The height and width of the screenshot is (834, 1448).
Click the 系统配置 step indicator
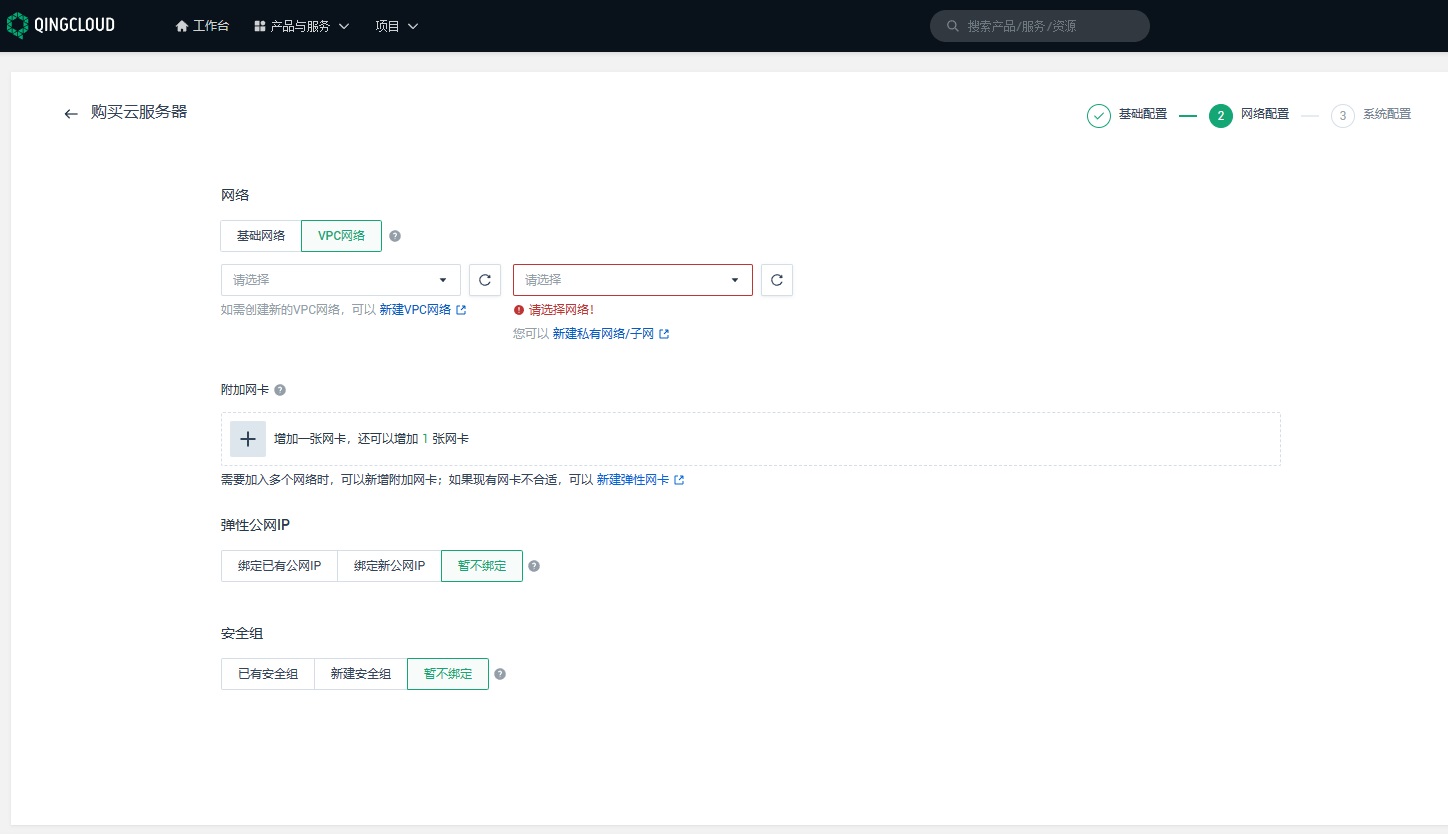point(1378,115)
